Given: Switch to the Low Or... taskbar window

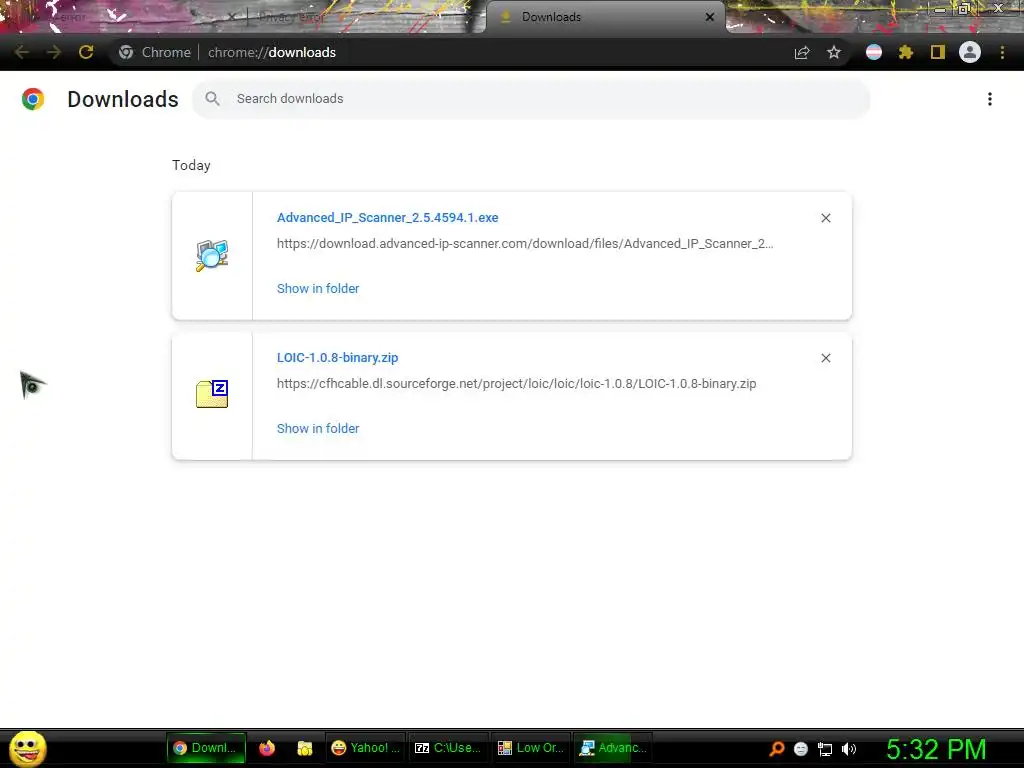Looking at the screenshot, I should (x=530, y=748).
